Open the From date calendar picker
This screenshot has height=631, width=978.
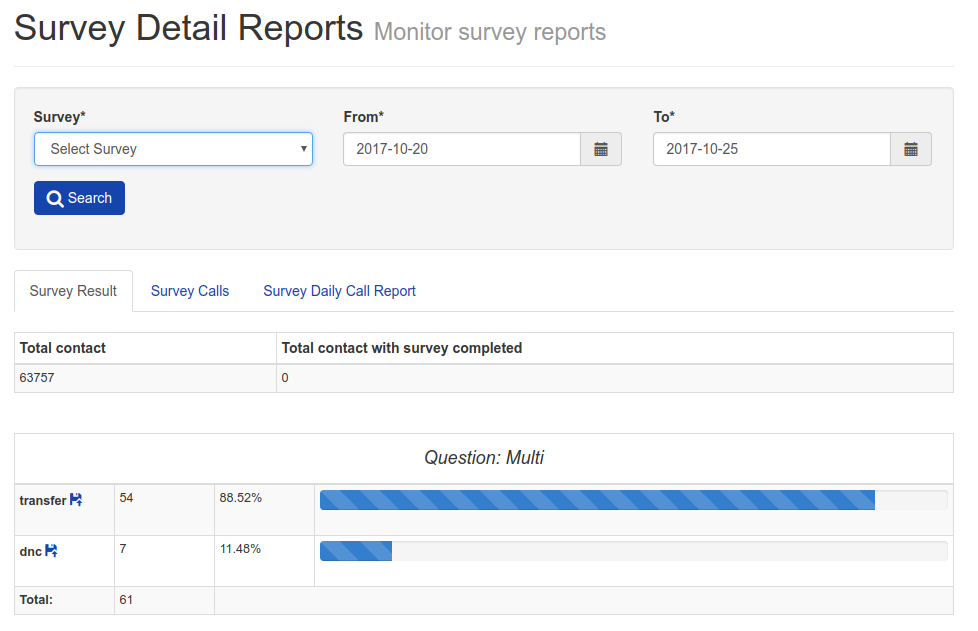[601, 149]
